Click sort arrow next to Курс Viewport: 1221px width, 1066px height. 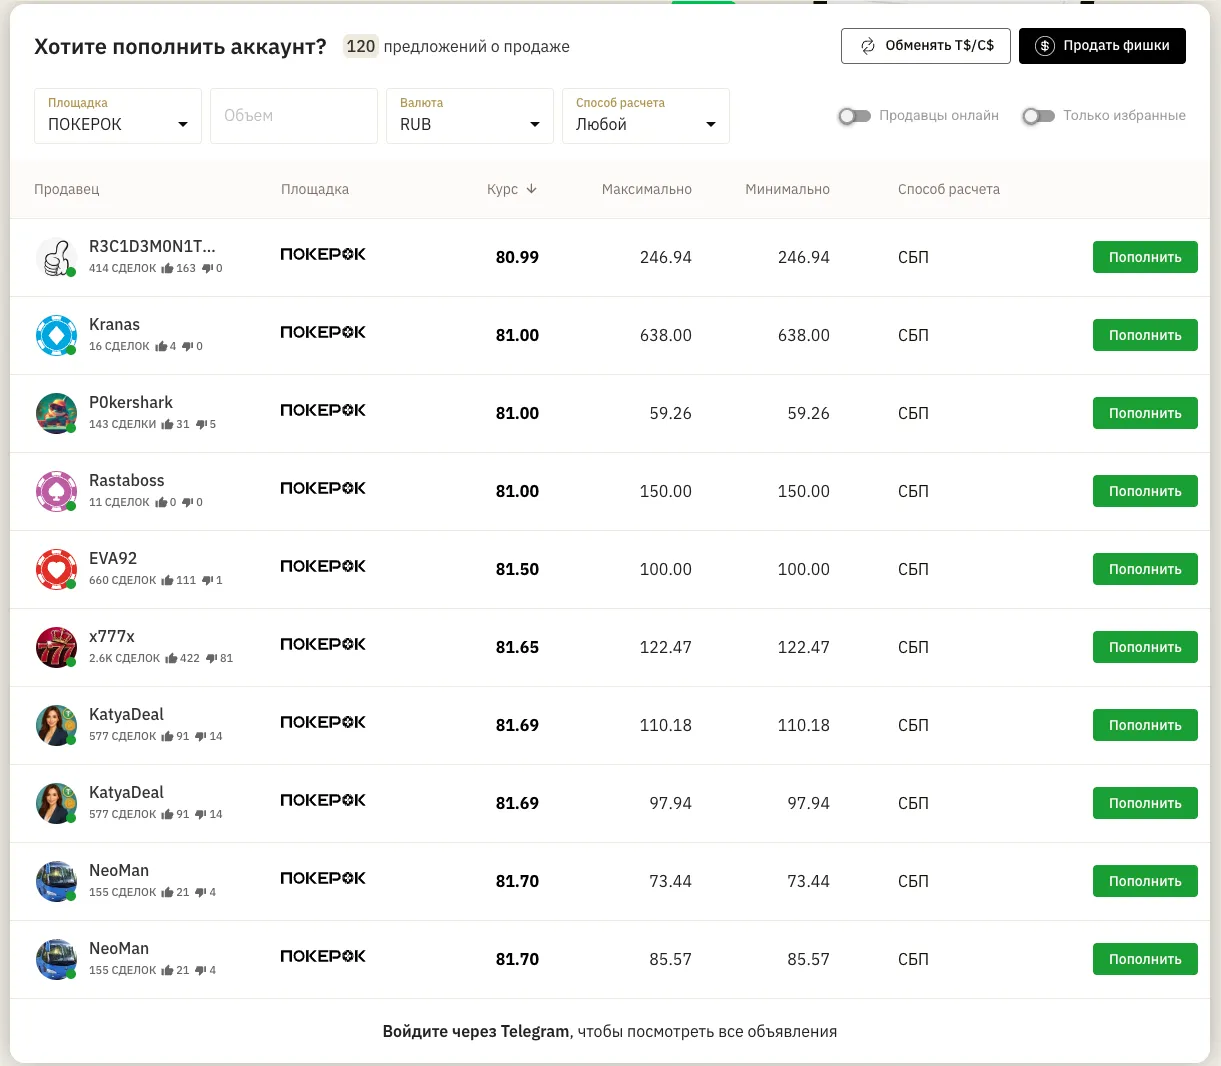point(531,189)
